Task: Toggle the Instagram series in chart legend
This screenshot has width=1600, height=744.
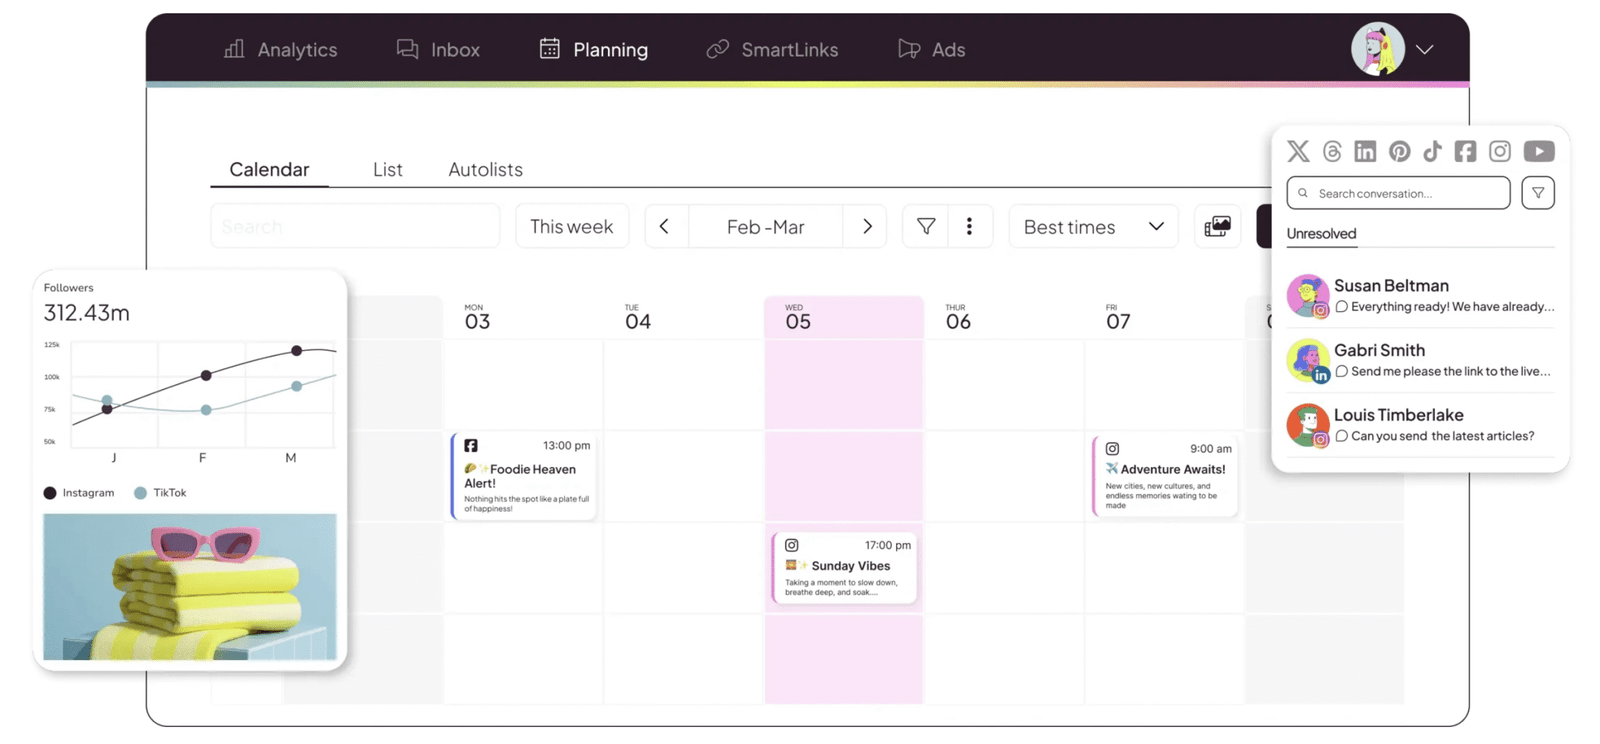Action: 79,493
